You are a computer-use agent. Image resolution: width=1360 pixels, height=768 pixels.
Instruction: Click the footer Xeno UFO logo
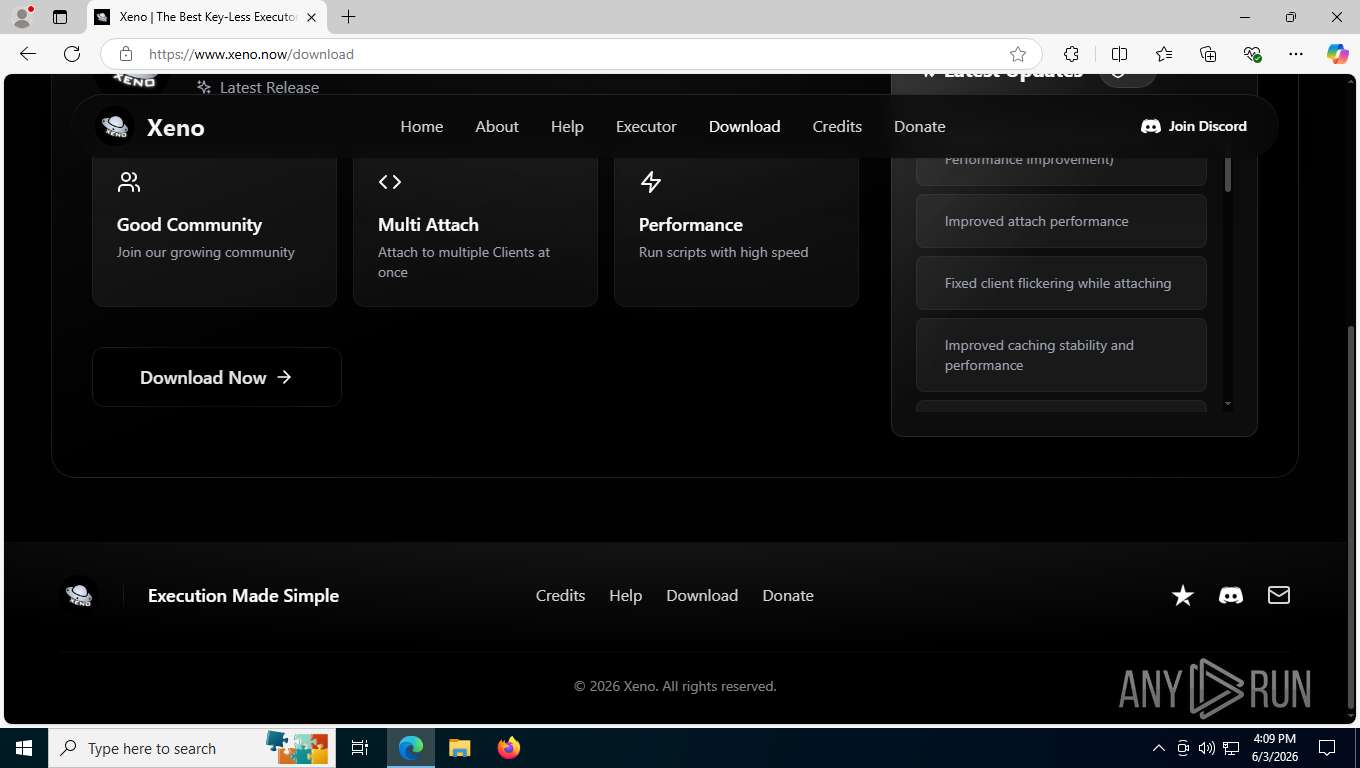79,595
